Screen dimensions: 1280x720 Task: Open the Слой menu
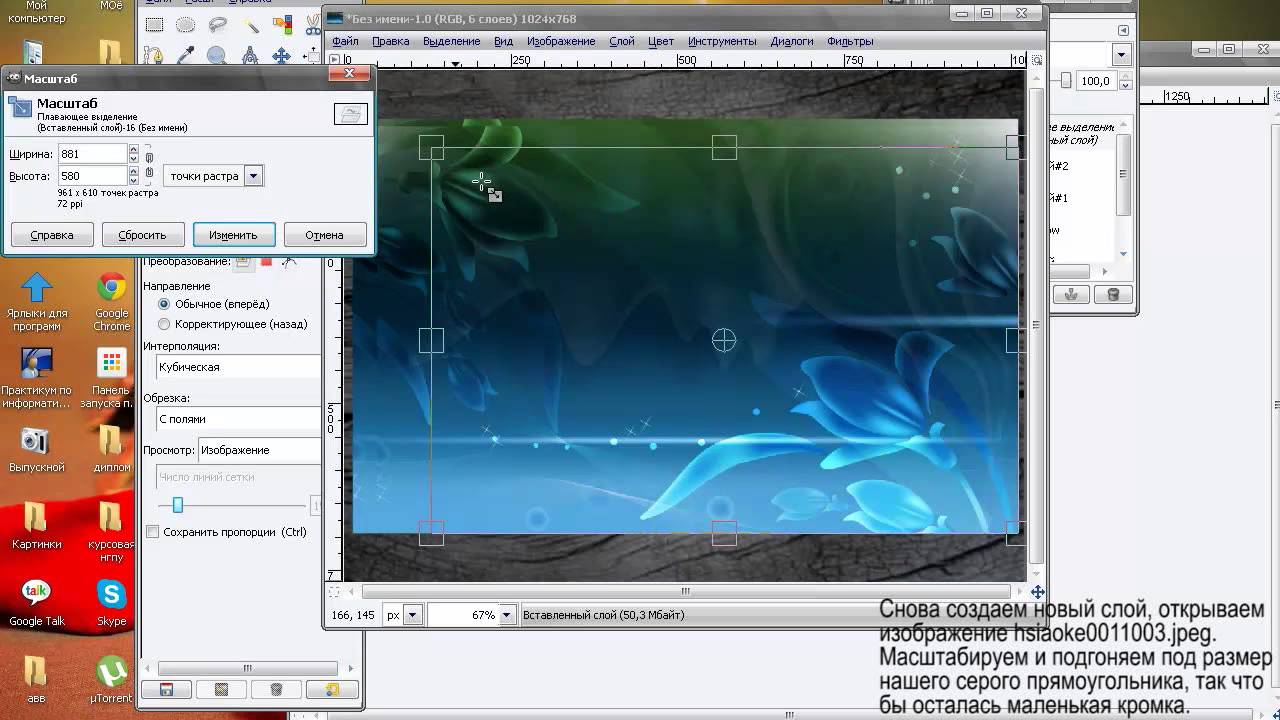coord(622,41)
